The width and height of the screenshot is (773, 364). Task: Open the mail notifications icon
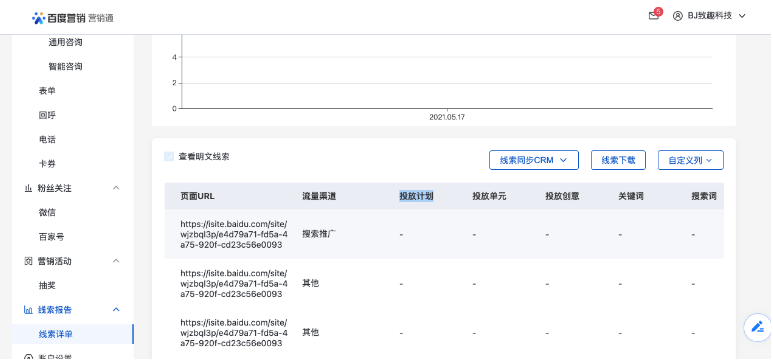coord(653,16)
